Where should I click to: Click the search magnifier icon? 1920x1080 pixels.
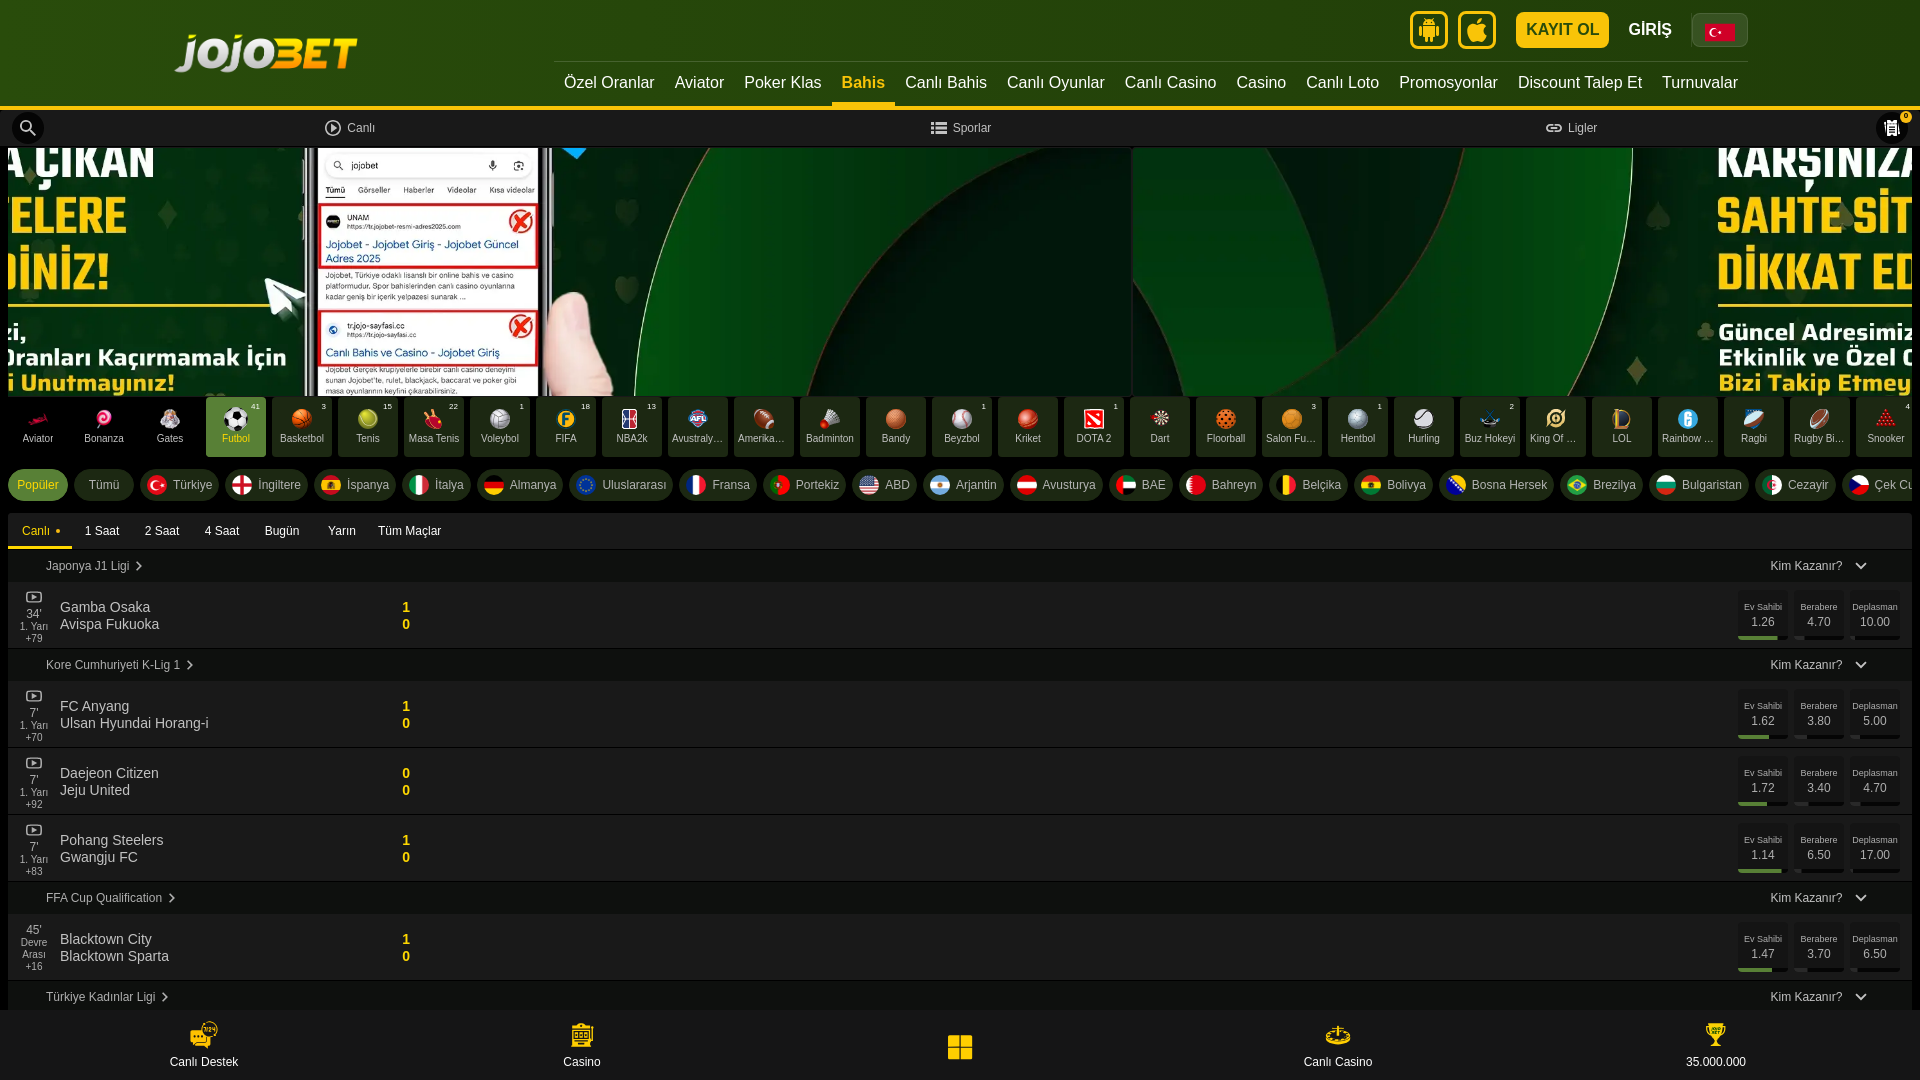(x=28, y=128)
